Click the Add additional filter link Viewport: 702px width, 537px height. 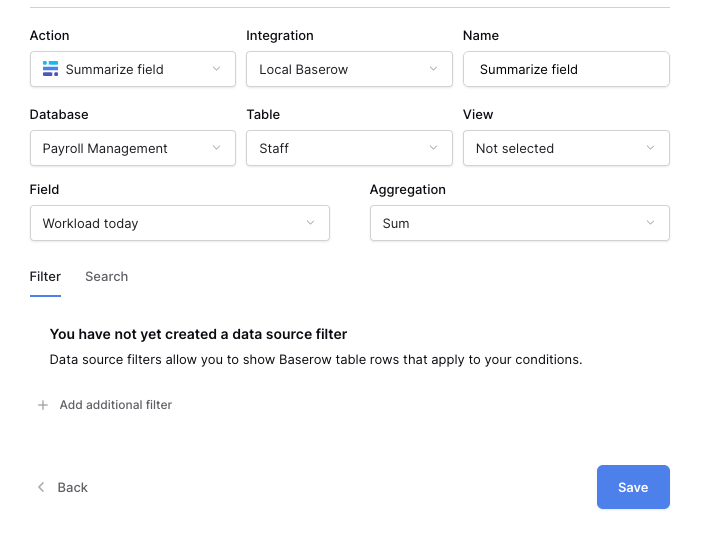point(115,405)
